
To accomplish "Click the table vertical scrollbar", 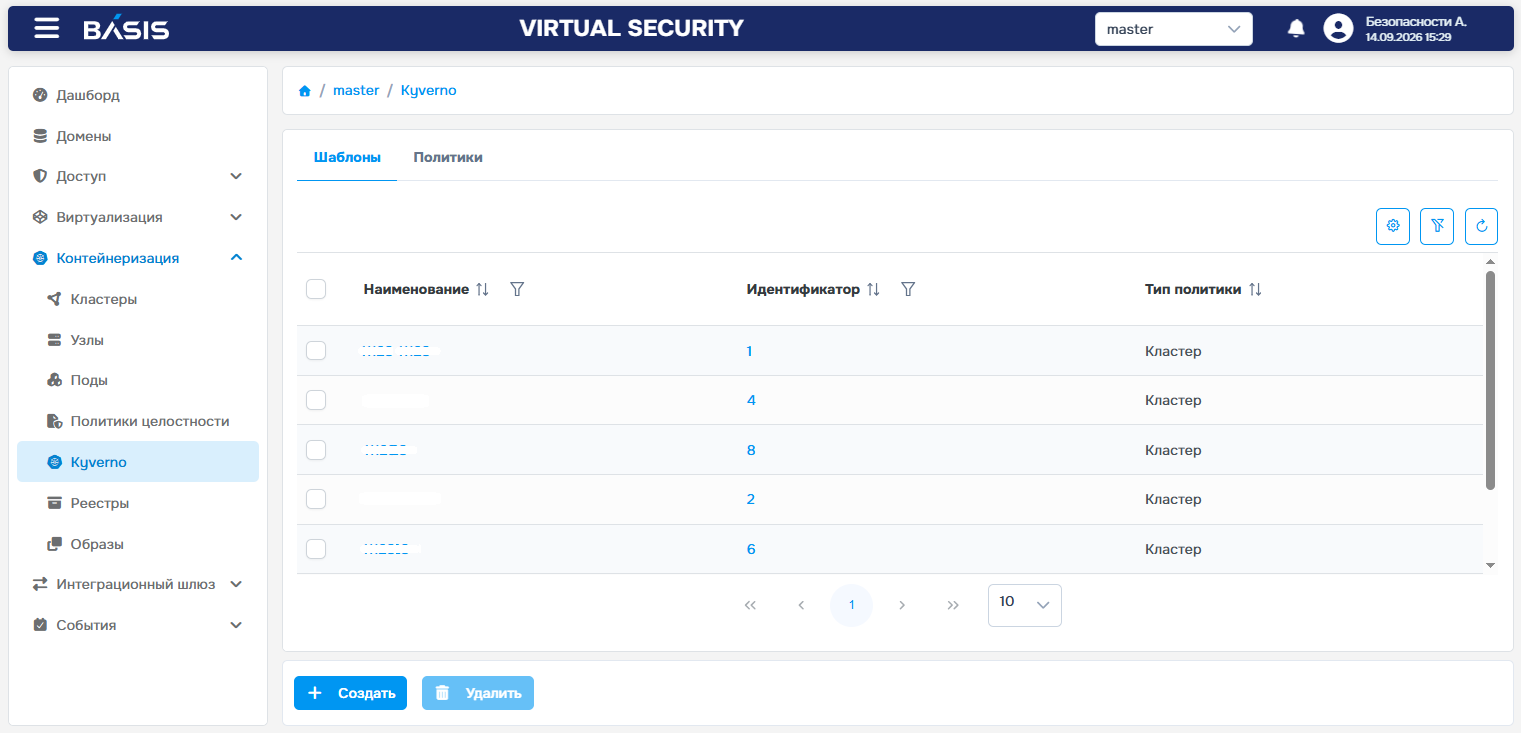I will coord(1490,380).
